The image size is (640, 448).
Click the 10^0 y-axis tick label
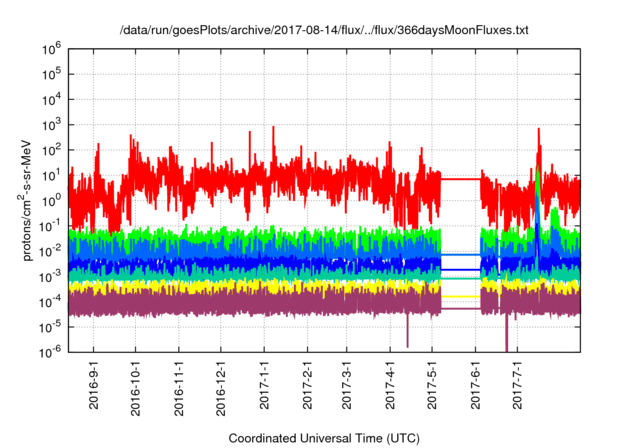coord(51,201)
